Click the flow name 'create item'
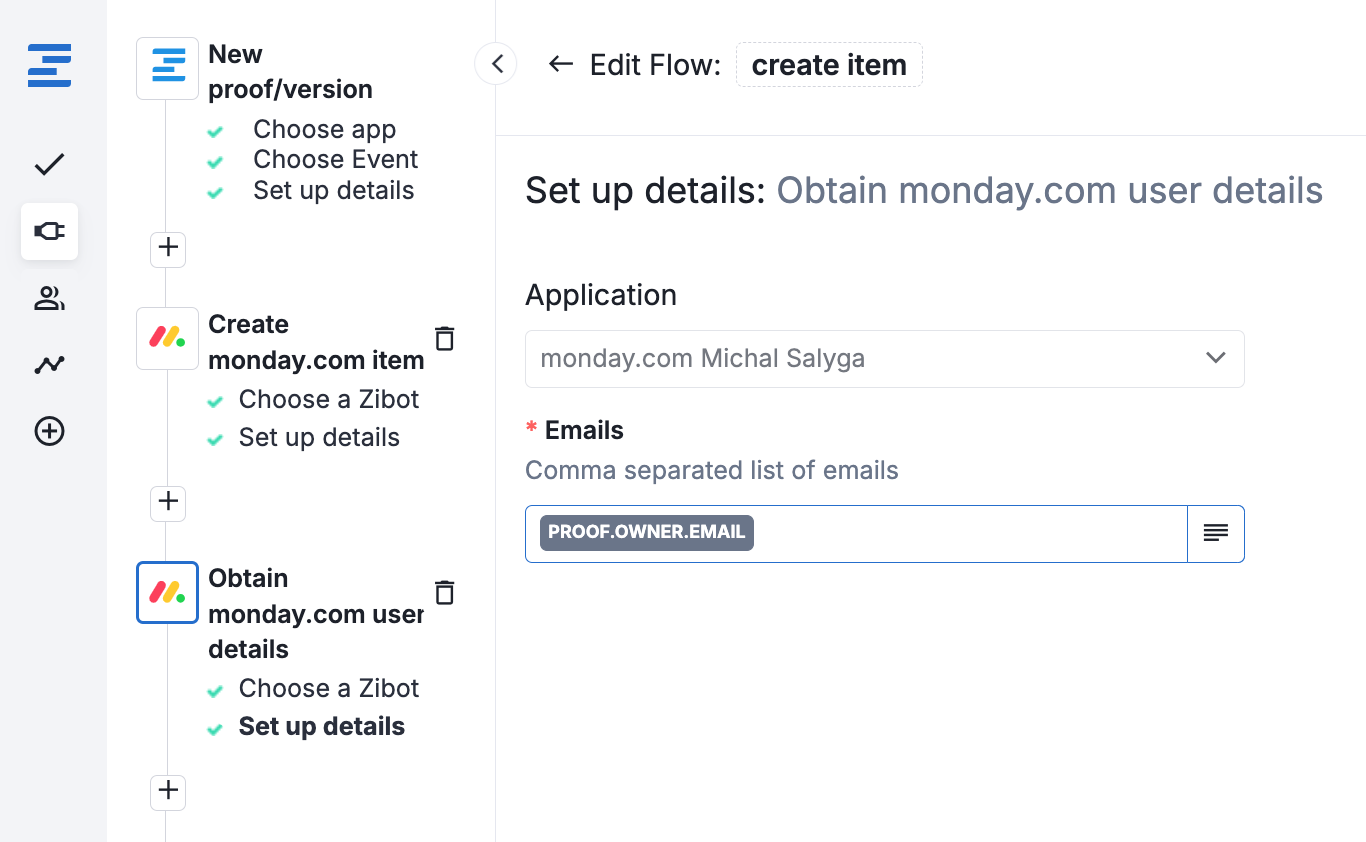This screenshot has height=842, width=1366. click(829, 65)
